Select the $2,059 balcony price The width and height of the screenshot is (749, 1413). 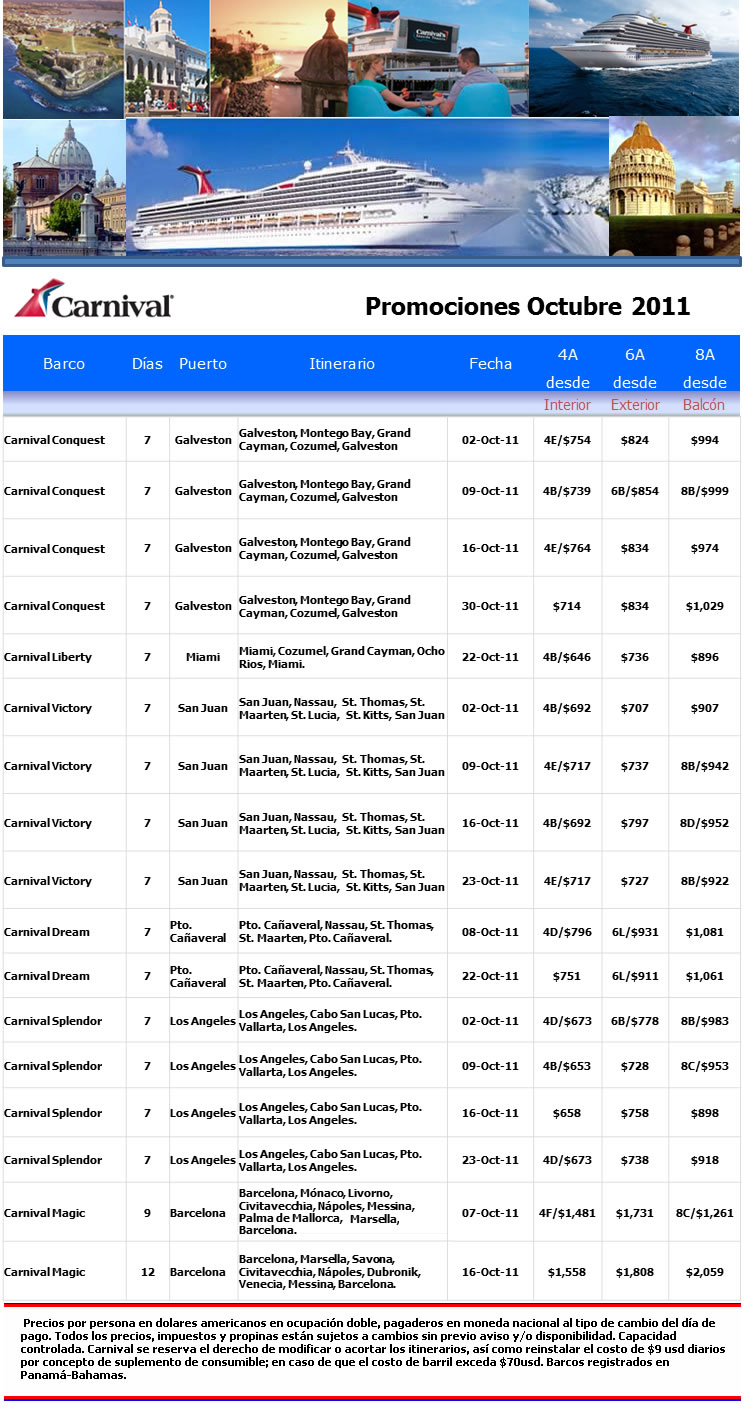pos(705,1272)
